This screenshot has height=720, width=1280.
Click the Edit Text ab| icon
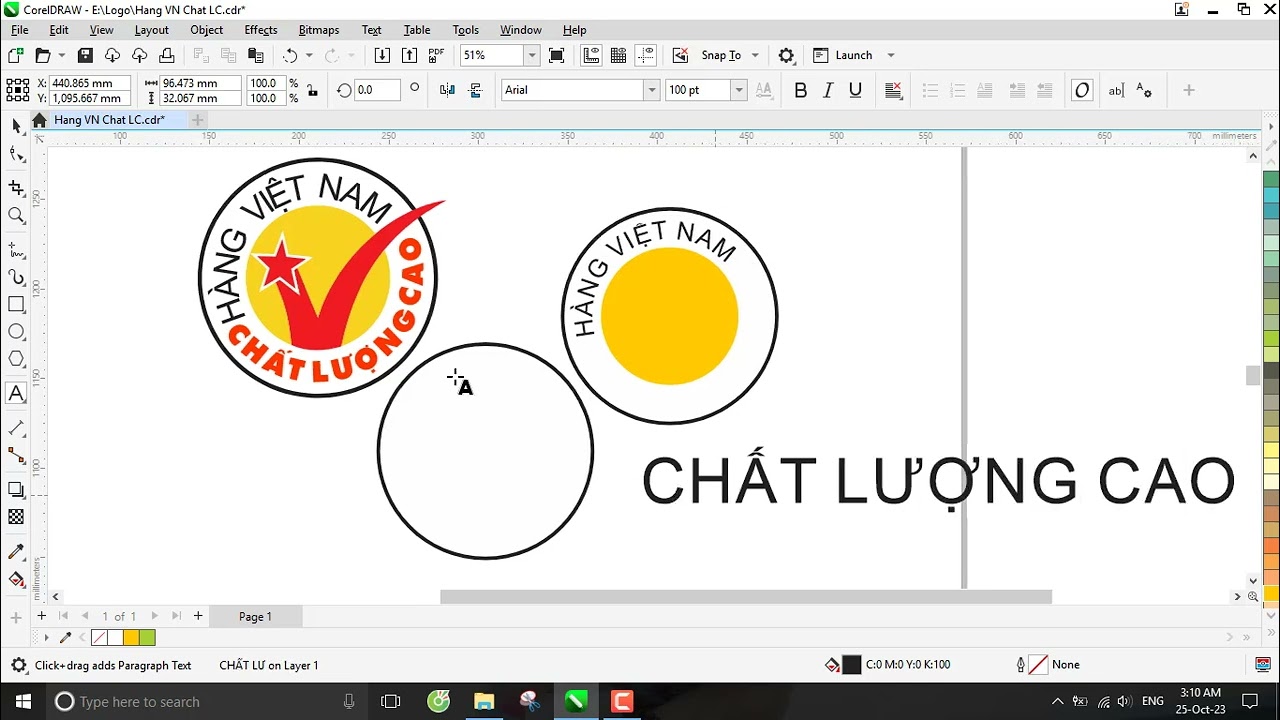coord(1116,90)
